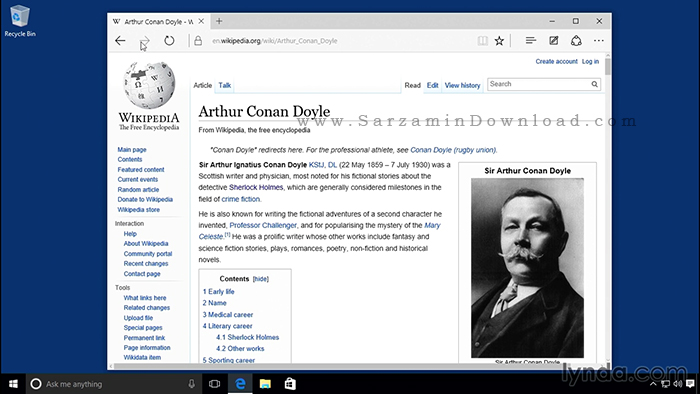
Task: Open the Windows Start menu
Action: click(13, 384)
